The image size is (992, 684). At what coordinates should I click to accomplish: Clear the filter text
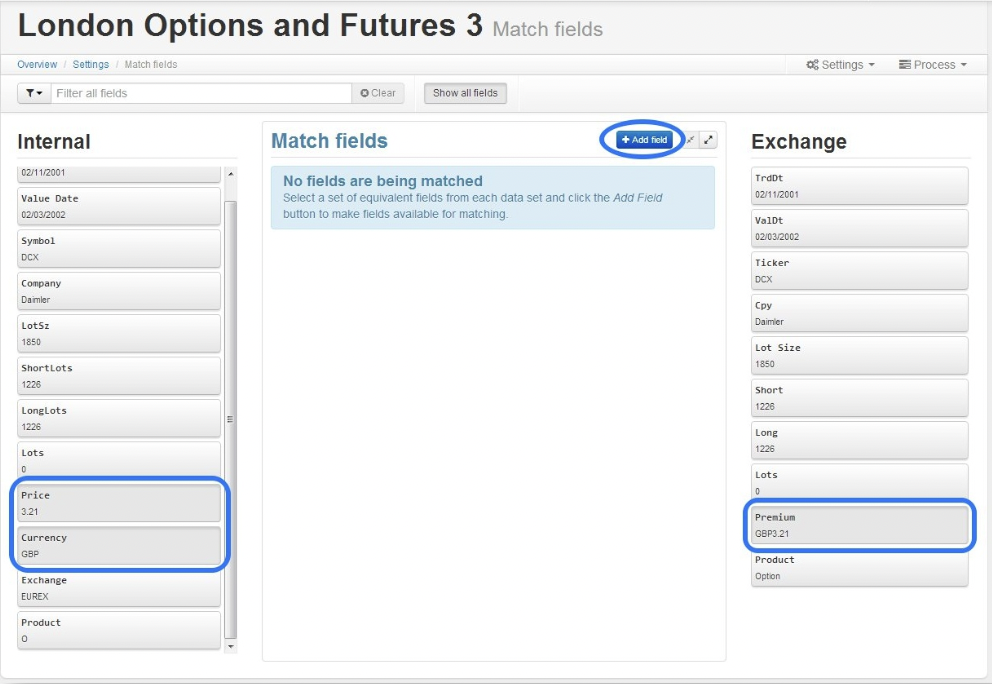(378, 93)
